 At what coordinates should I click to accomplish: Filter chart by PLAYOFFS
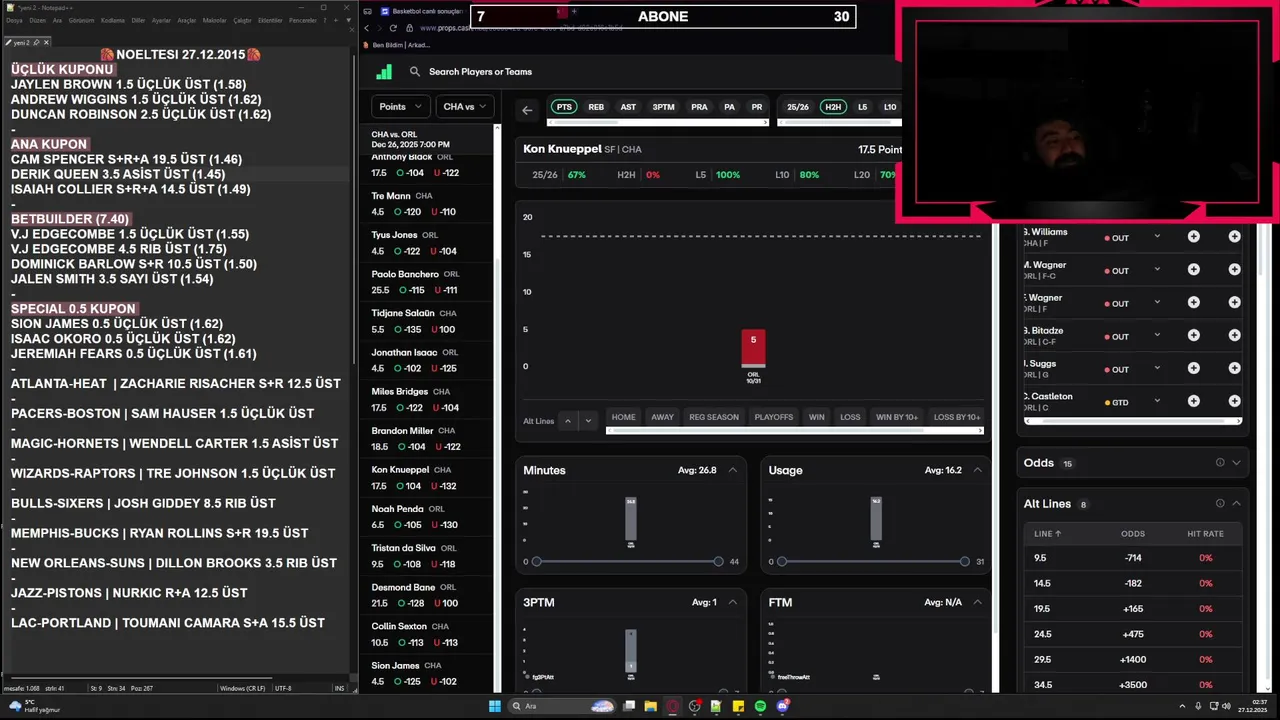[x=774, y=417]
